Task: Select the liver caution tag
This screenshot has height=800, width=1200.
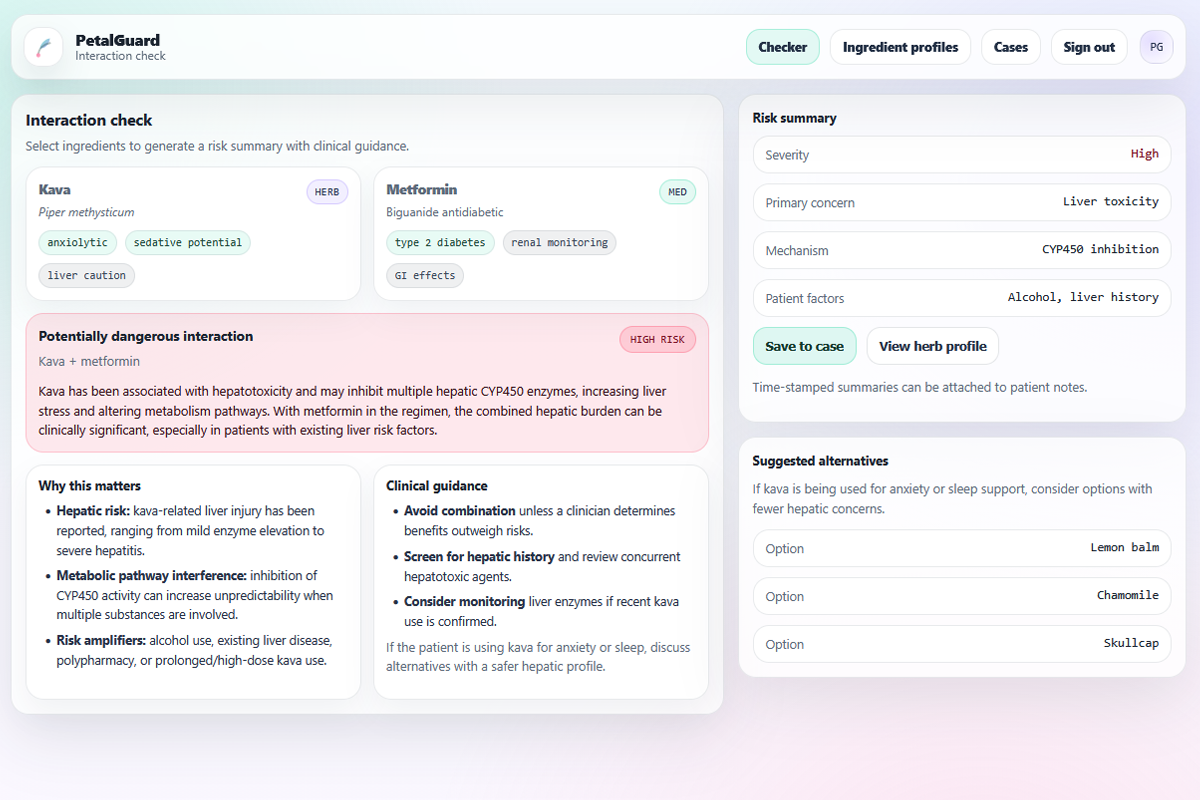Action: pyautogui.click(x=86, y=275)
